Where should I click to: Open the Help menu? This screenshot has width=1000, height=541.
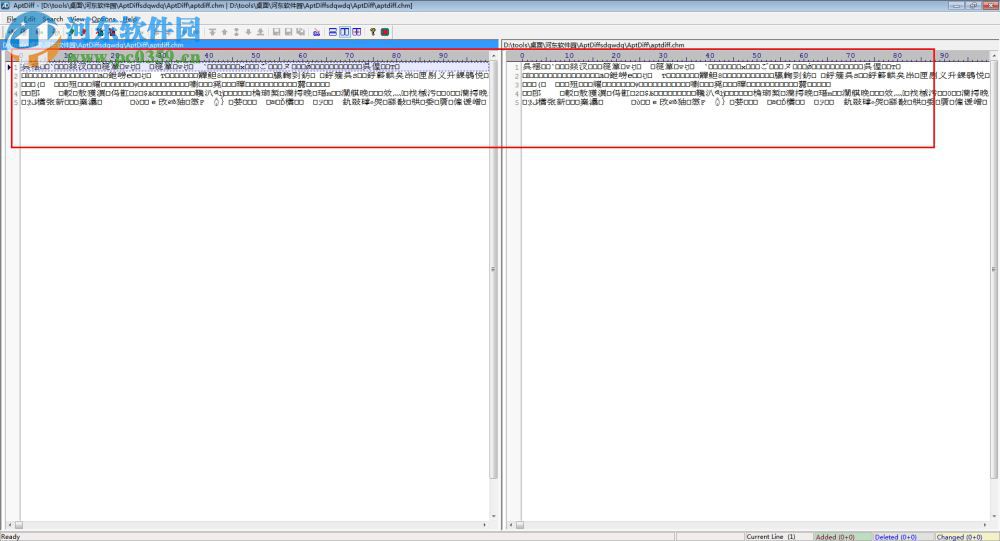pos(129,19)
